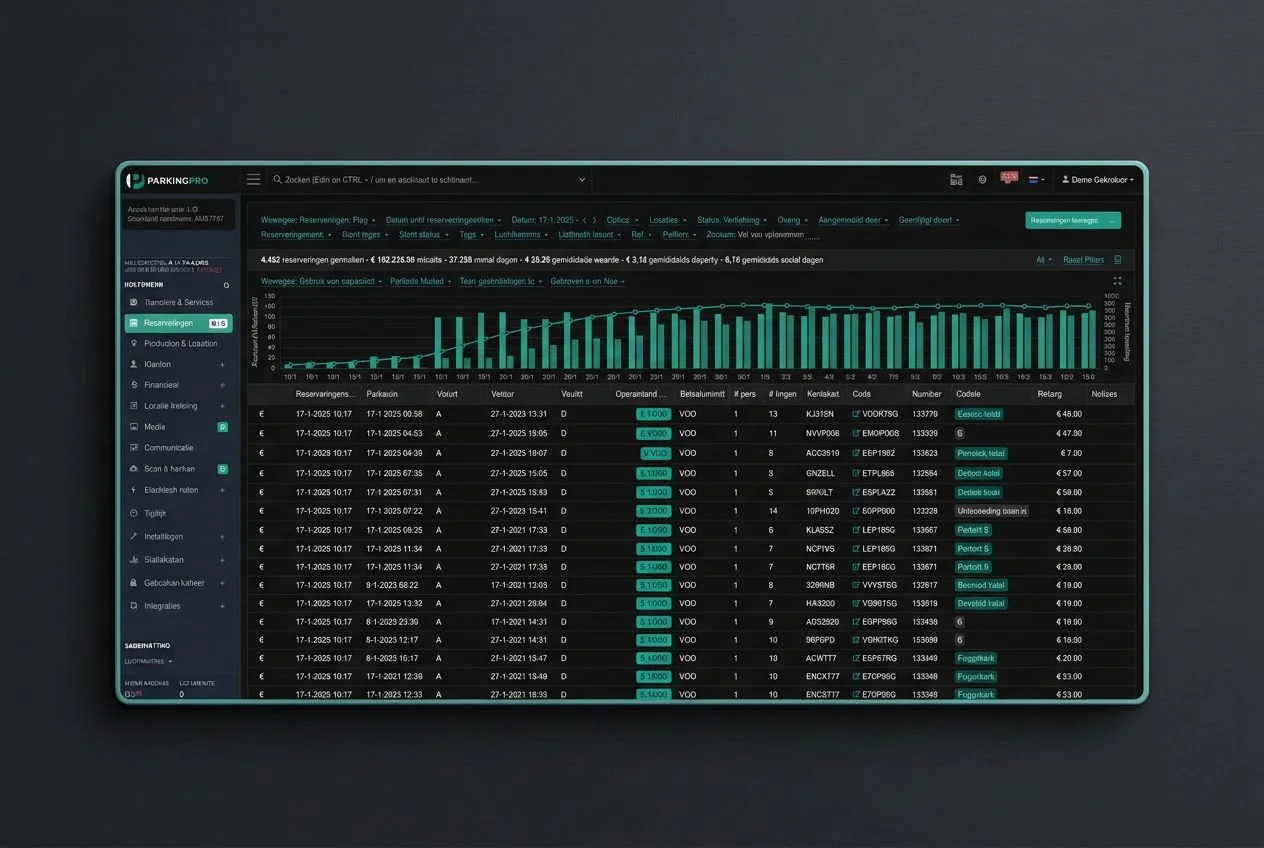Click the export icon beside Raset Pfiters
Viewport: 1264px width, 848px height.
coord(1118,260)
